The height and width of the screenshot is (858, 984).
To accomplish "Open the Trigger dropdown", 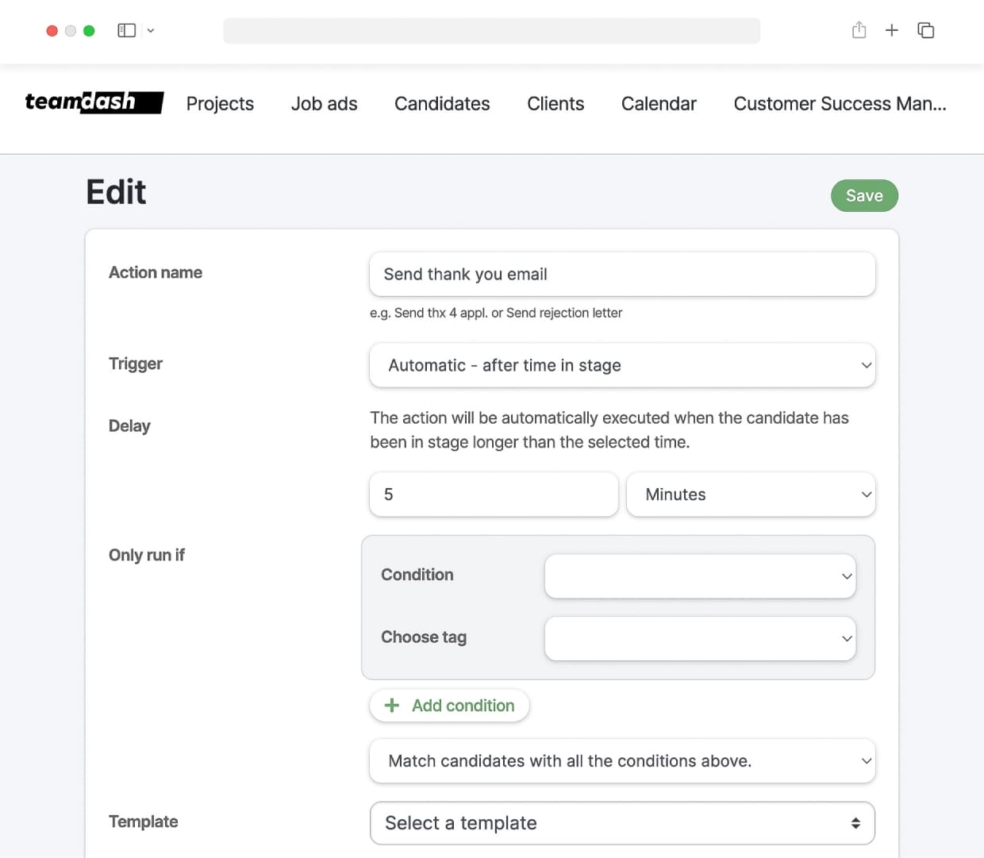I will tap(622, 365).
